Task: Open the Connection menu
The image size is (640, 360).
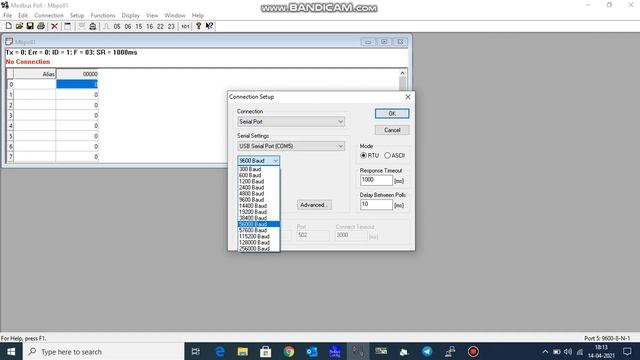Action: click(49, 16)
